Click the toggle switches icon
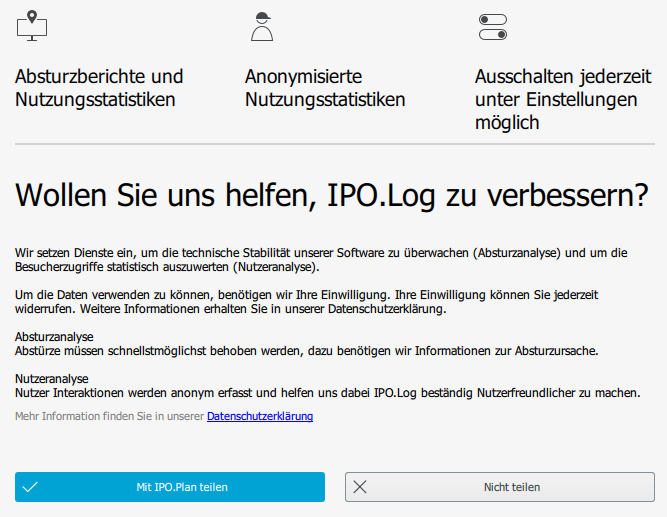Viewport: 667px width, 517px height. coord(493,27)
